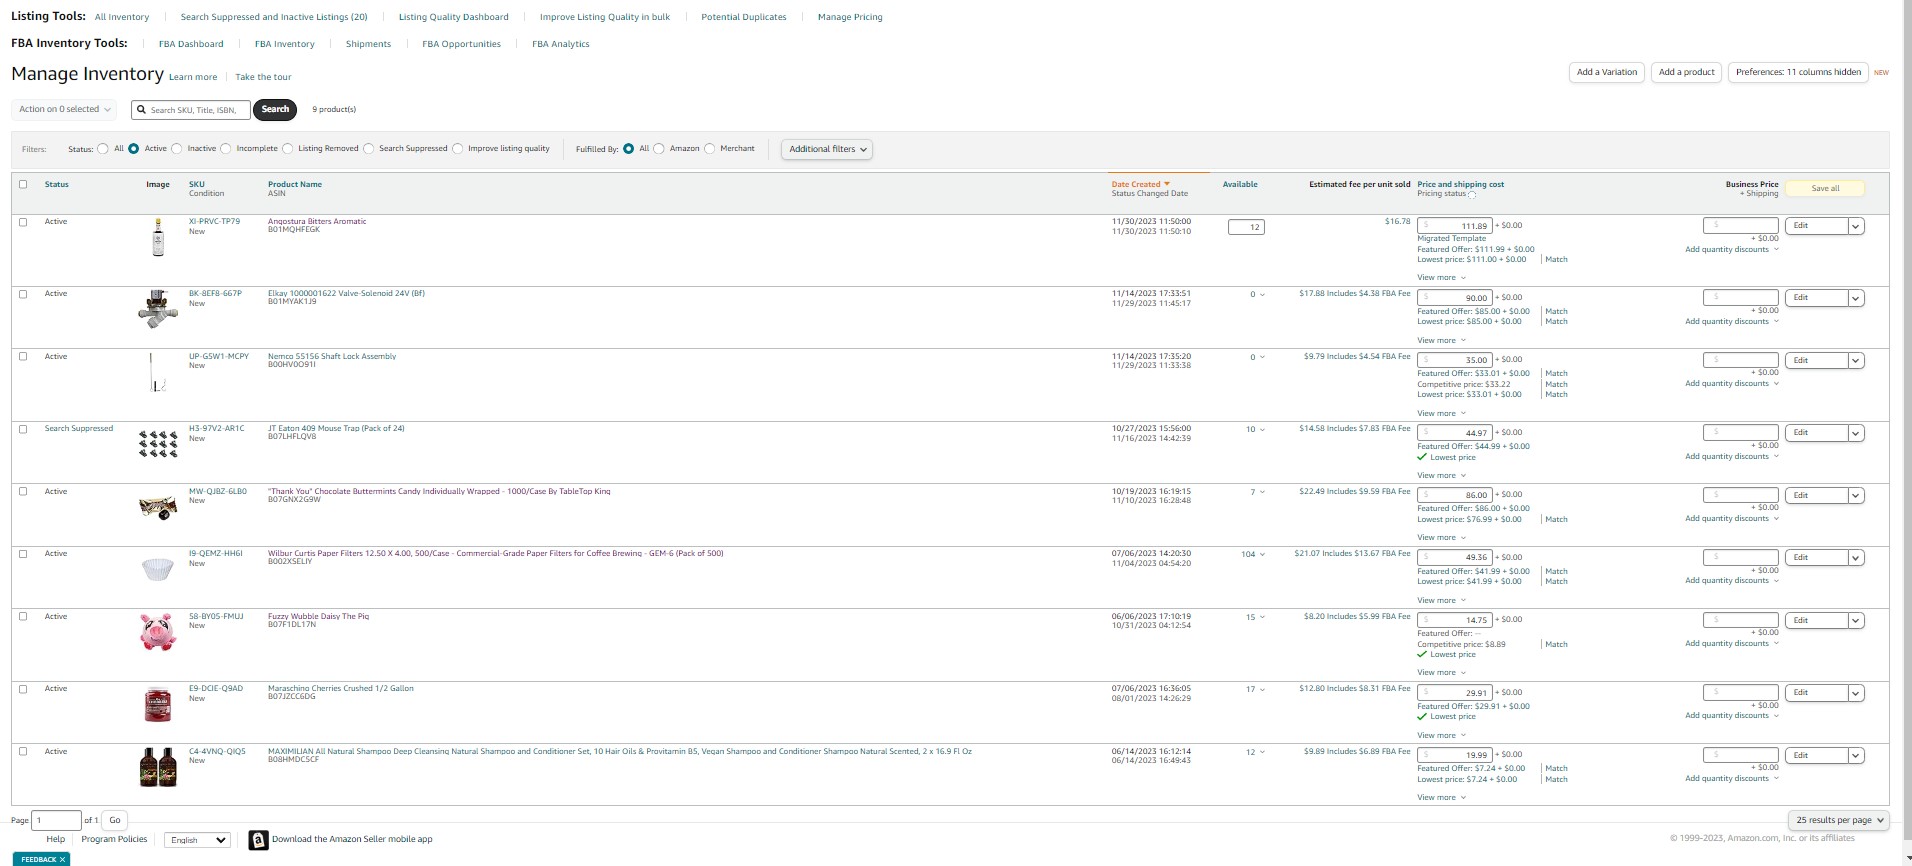Go to FBA Inventory

pyautogui.click(x=285, y=44)
